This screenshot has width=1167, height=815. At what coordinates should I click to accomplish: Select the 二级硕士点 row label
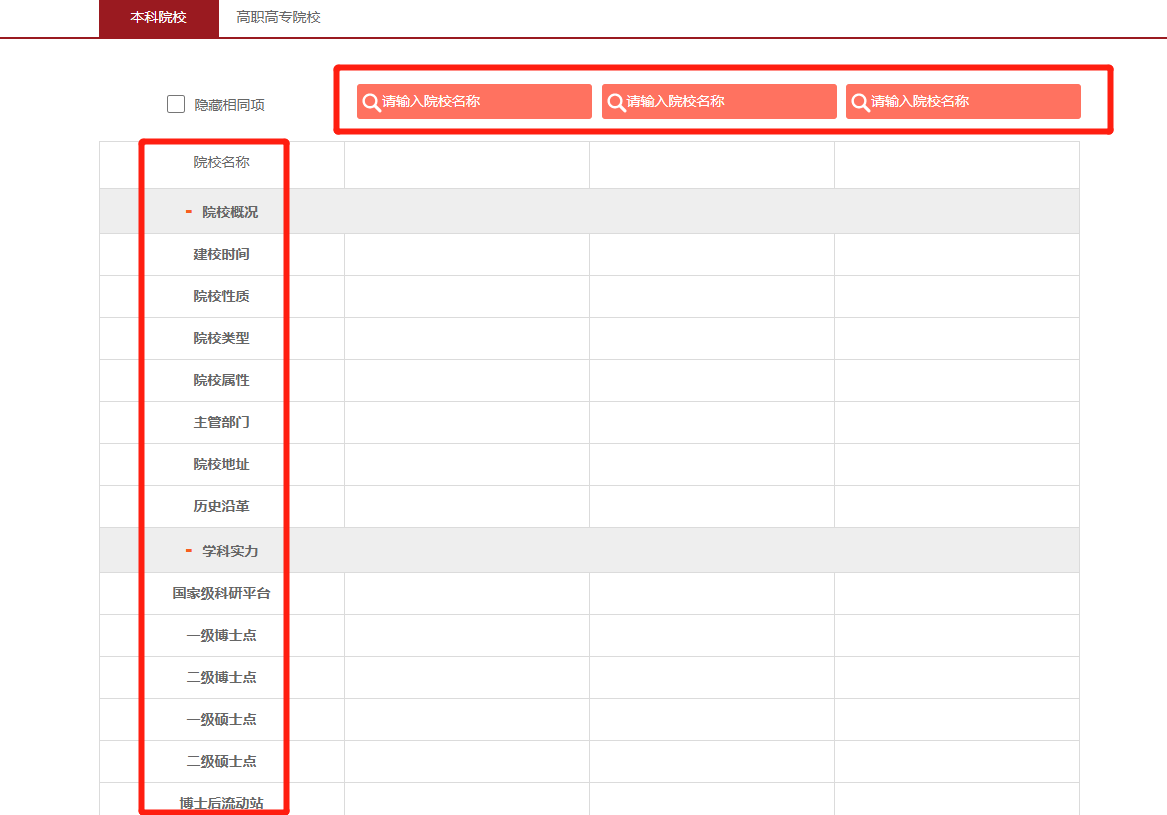(x=221, y=762)
